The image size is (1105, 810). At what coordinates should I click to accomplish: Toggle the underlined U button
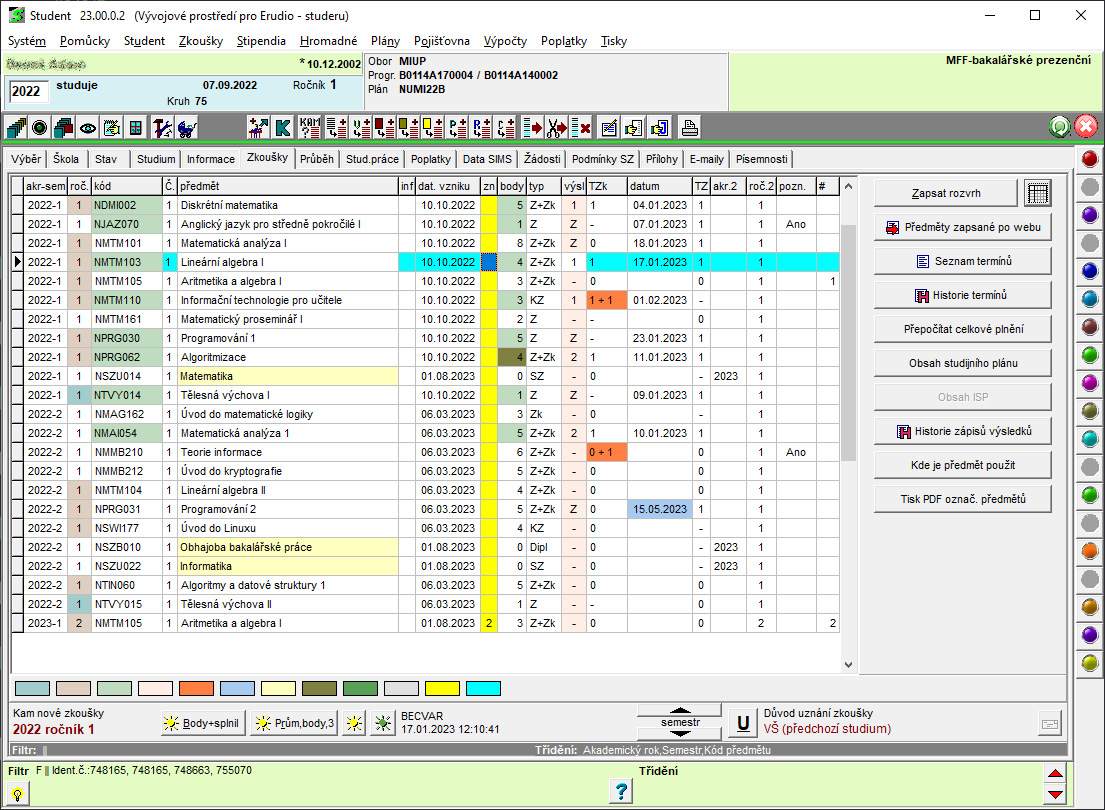tap(742, 722)
